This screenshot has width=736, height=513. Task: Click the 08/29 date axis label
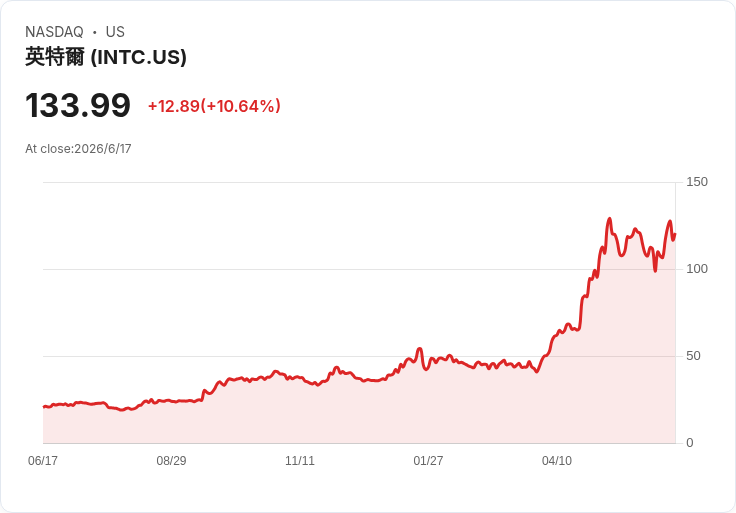coord(171,461)
